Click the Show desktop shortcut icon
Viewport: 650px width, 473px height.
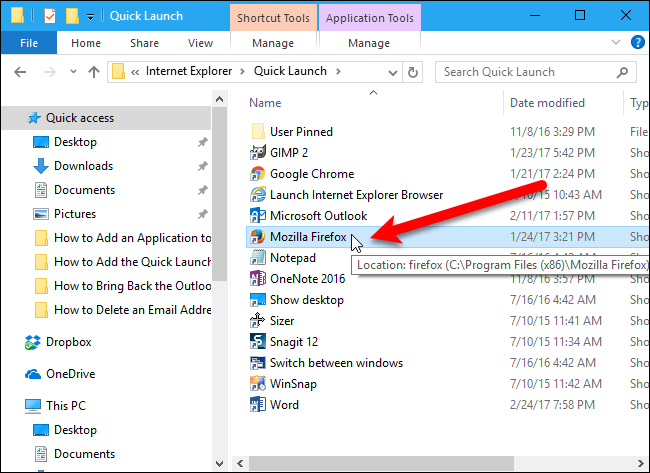tap(257, 300)
